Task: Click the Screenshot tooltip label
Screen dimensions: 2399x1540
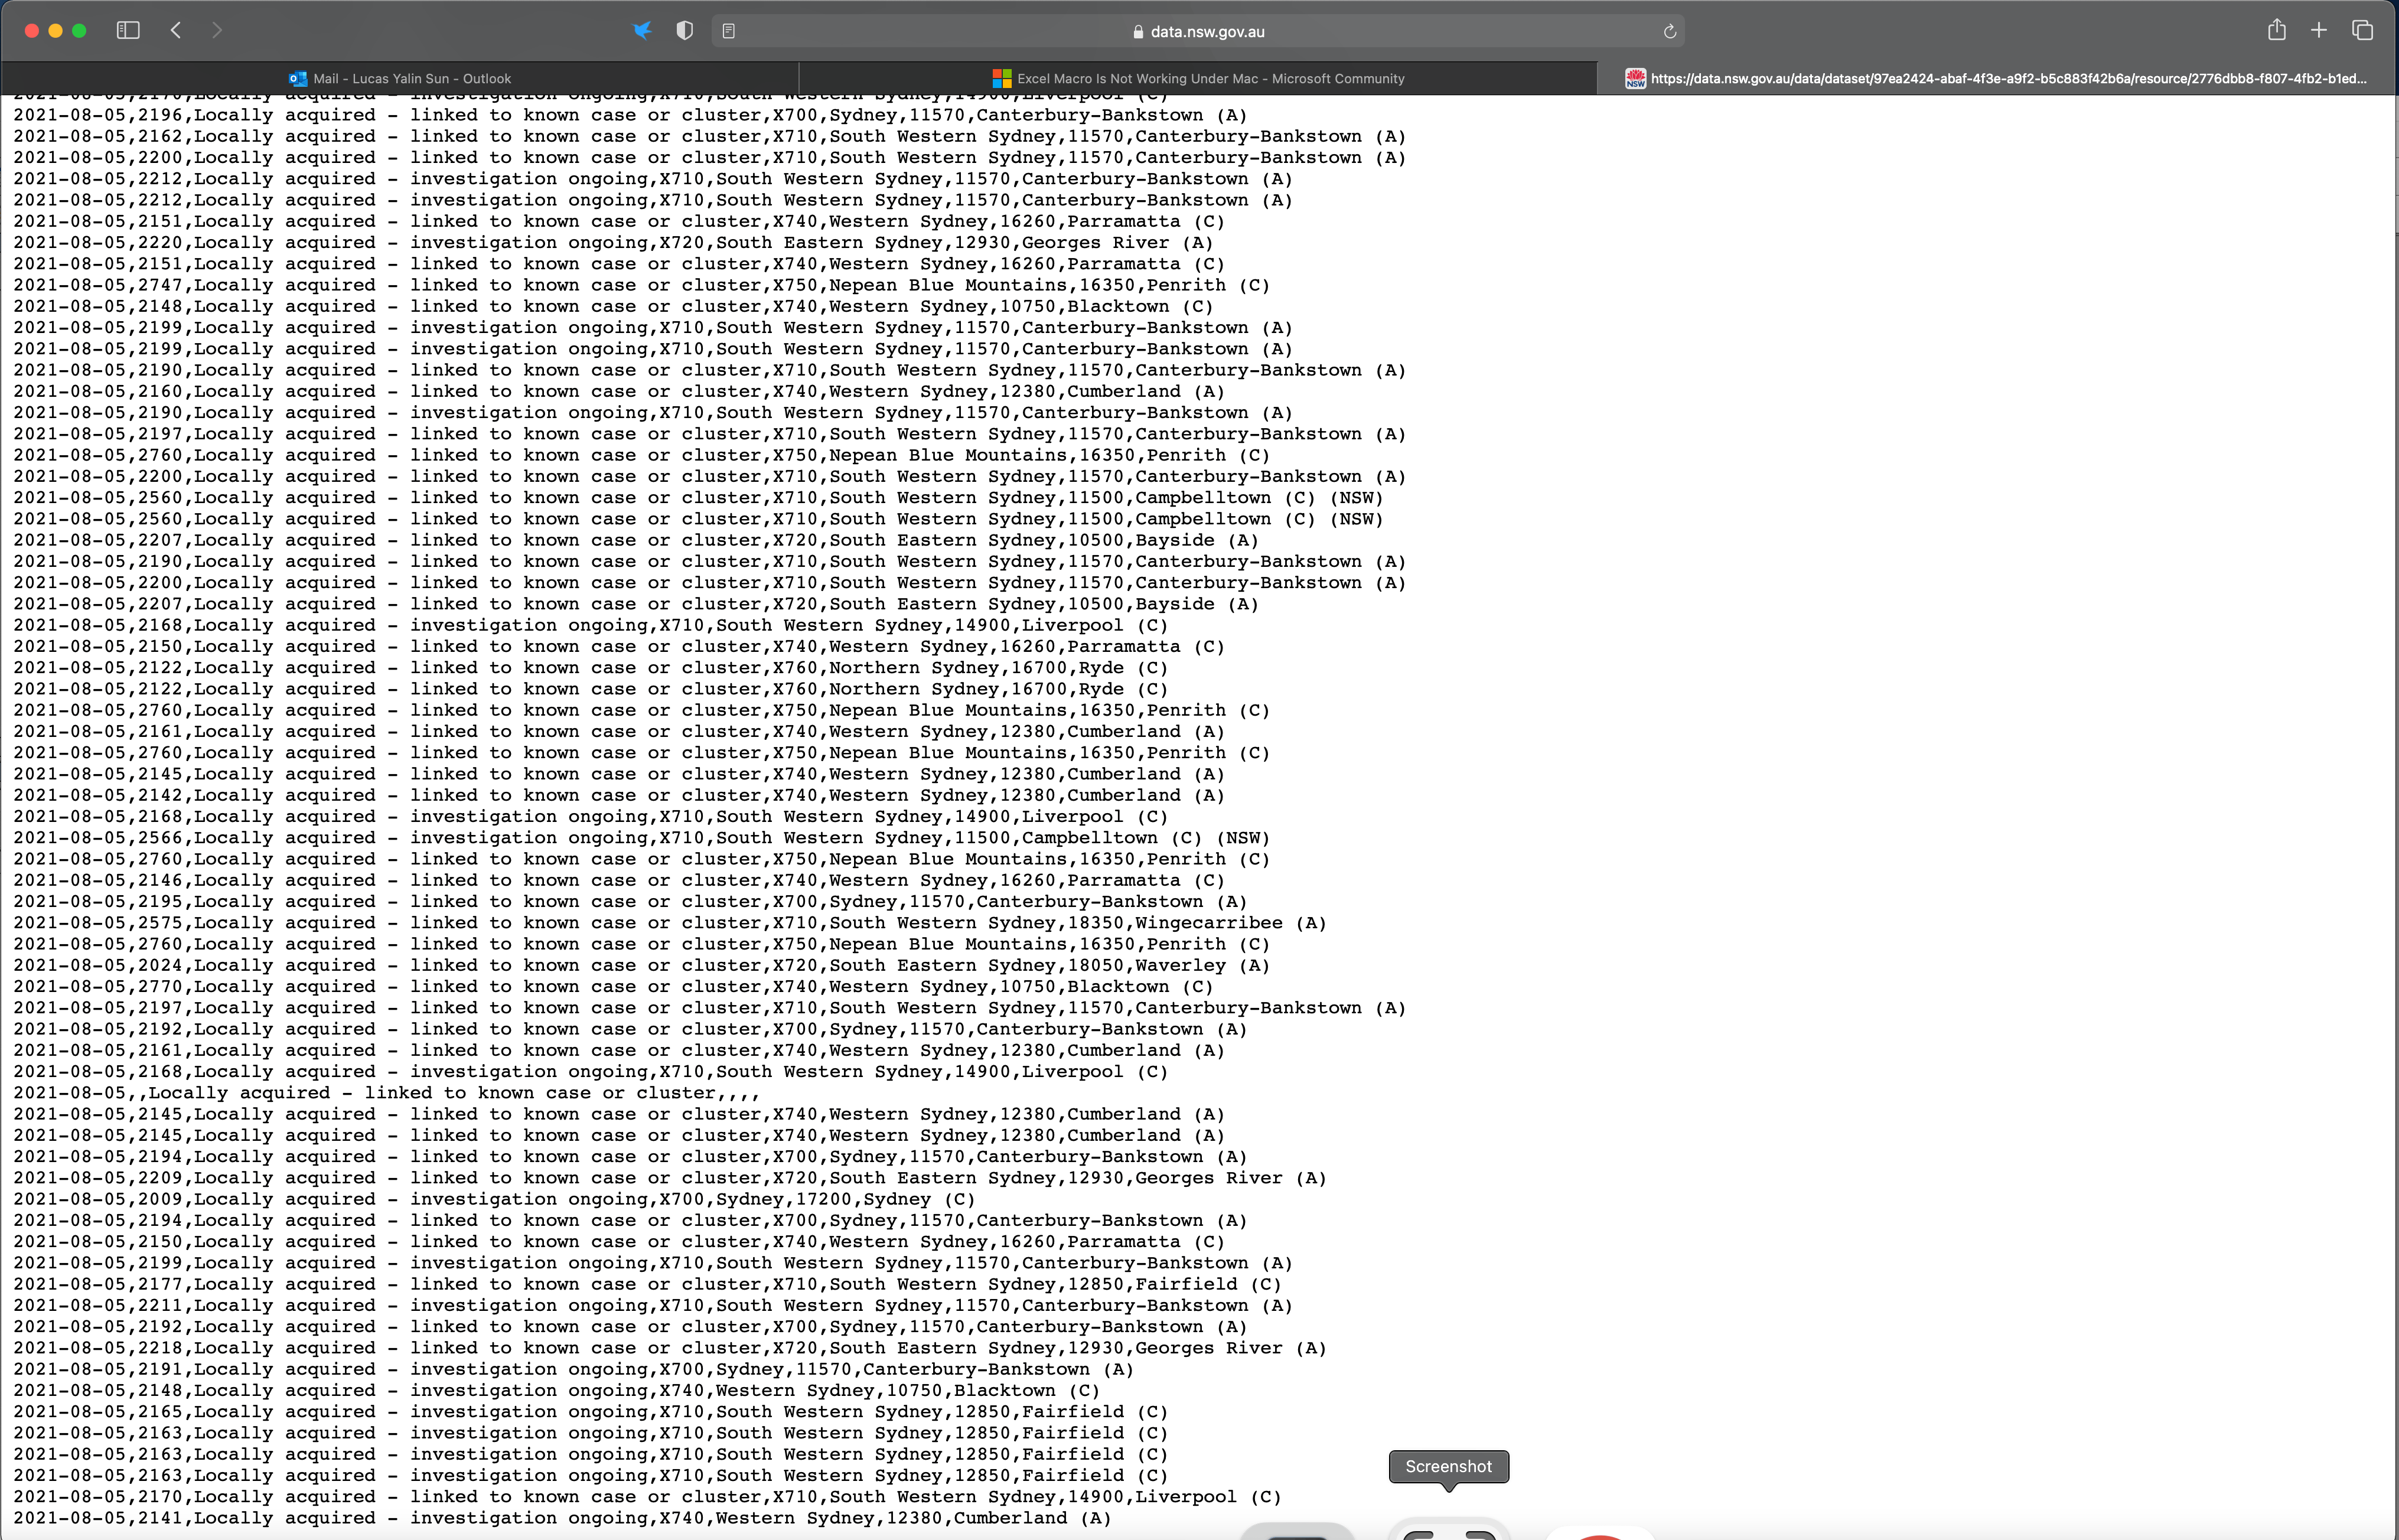Action: tap(1447, 1466)
